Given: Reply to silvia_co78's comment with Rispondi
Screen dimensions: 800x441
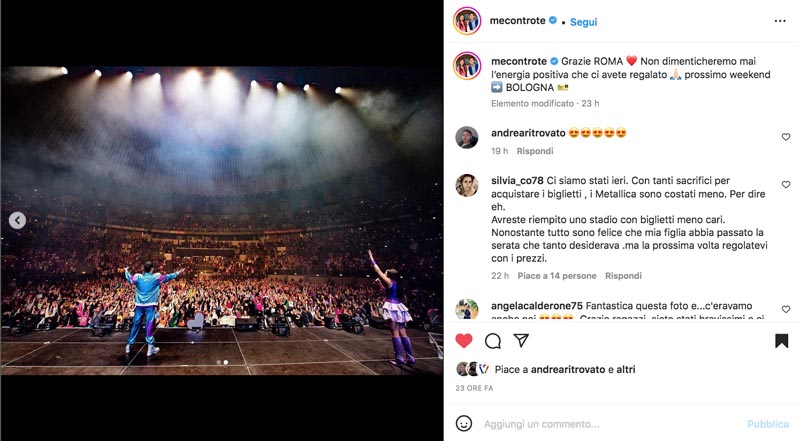Looking at the screenshot, I should pyautogui.click(x=623, y=276).
